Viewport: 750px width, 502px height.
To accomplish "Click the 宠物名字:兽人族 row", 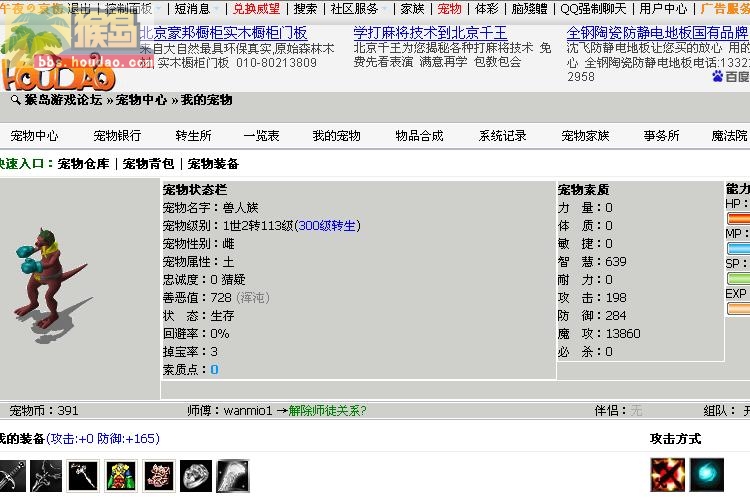I will tap(210, 208).
